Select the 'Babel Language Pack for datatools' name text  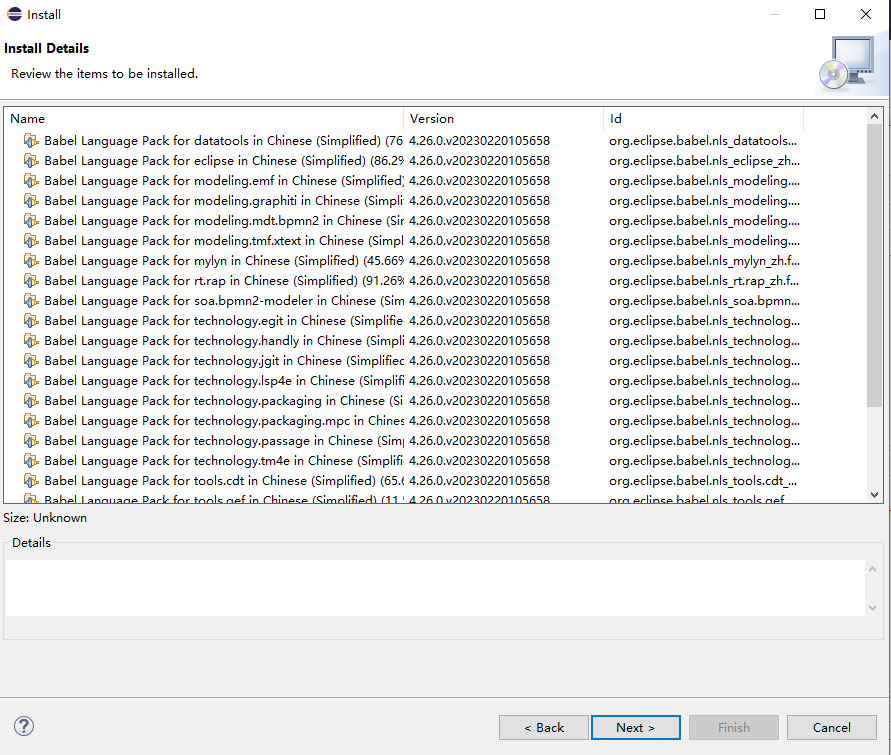tap(224, 140)
